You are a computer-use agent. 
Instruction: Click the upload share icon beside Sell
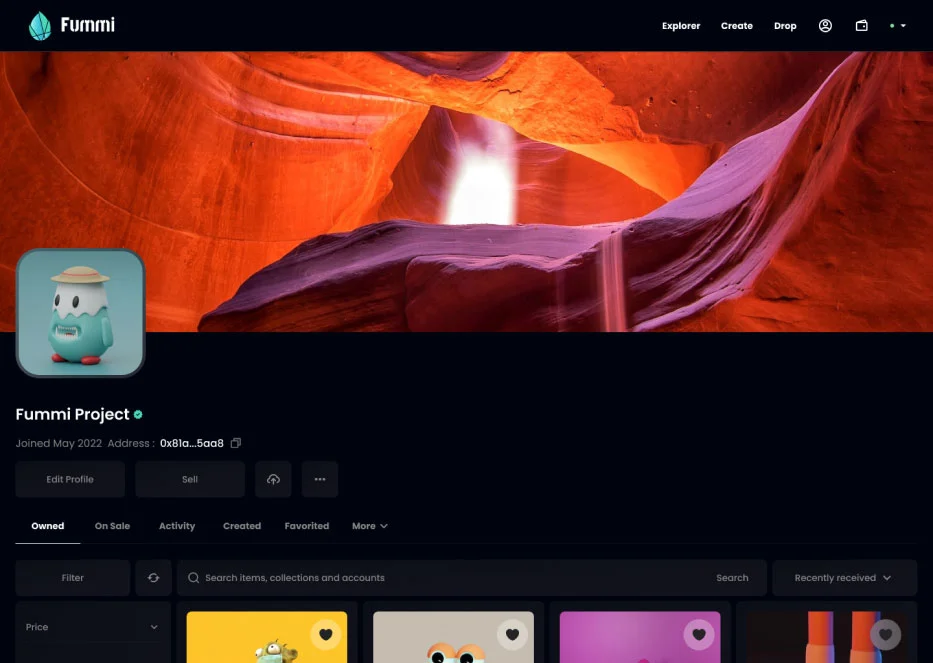tap(273, 479)
